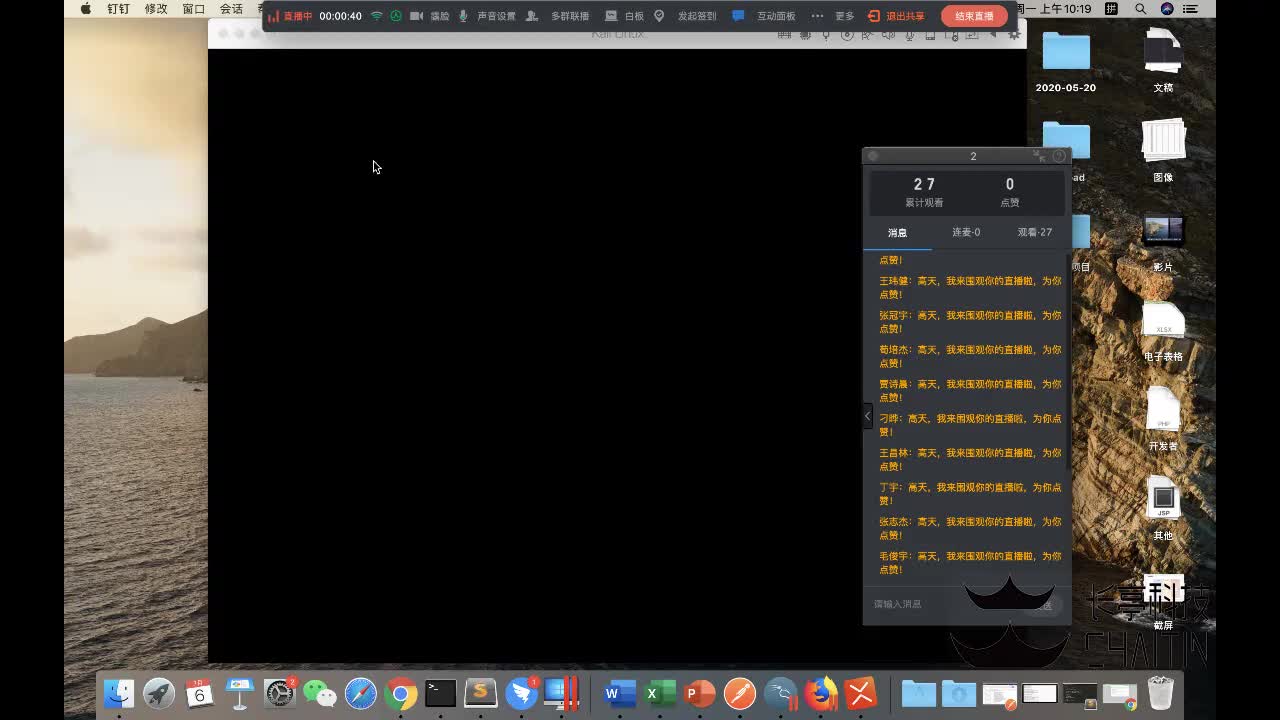Click 张冠宇's chat message
Image resolution: width=1280 pixels, height=720 pixels.
pyautogui.click(x=970, y=322)
